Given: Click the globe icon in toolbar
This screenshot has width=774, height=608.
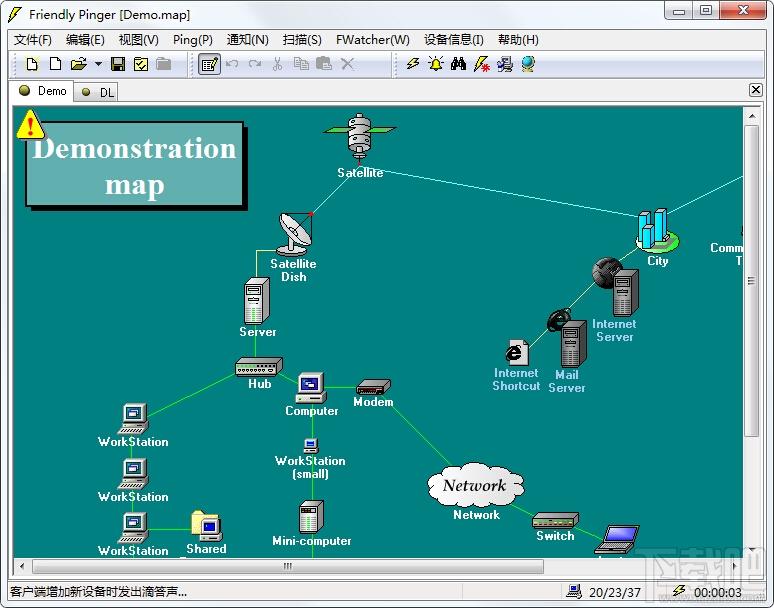Looking at the screenshot, I should pos(528,64).
